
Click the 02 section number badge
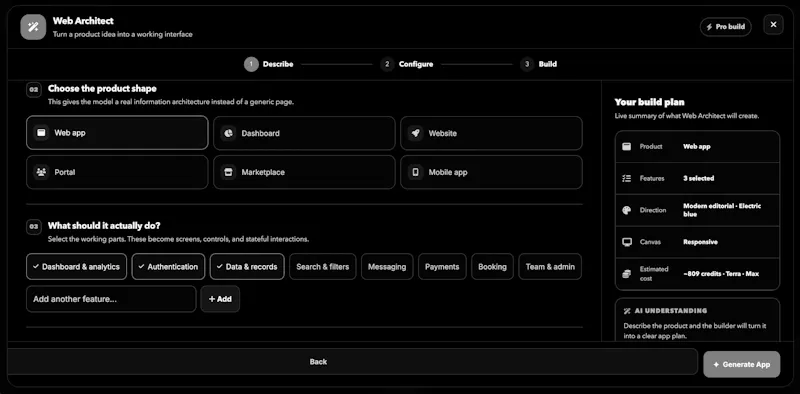(x=34, y=90)
